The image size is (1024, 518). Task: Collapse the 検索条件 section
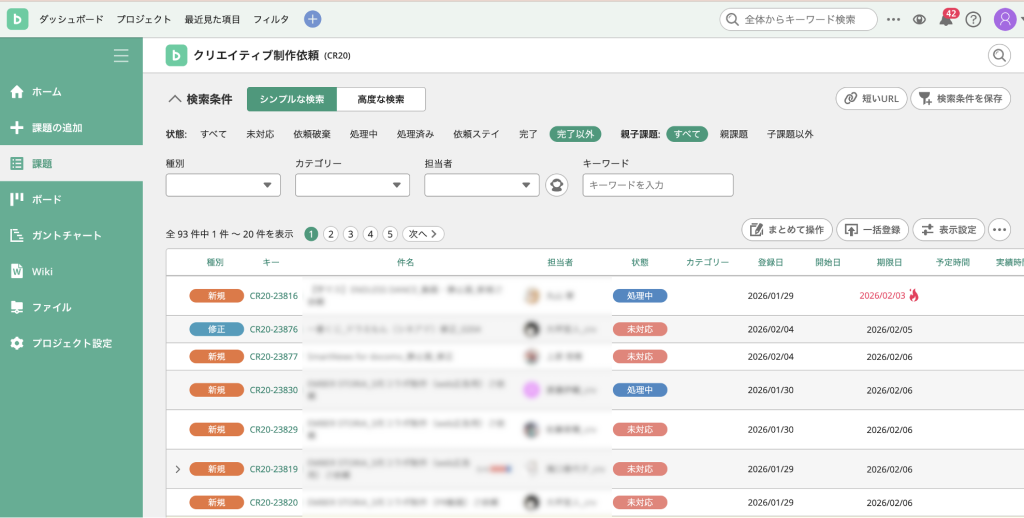[x=175, y=99]
